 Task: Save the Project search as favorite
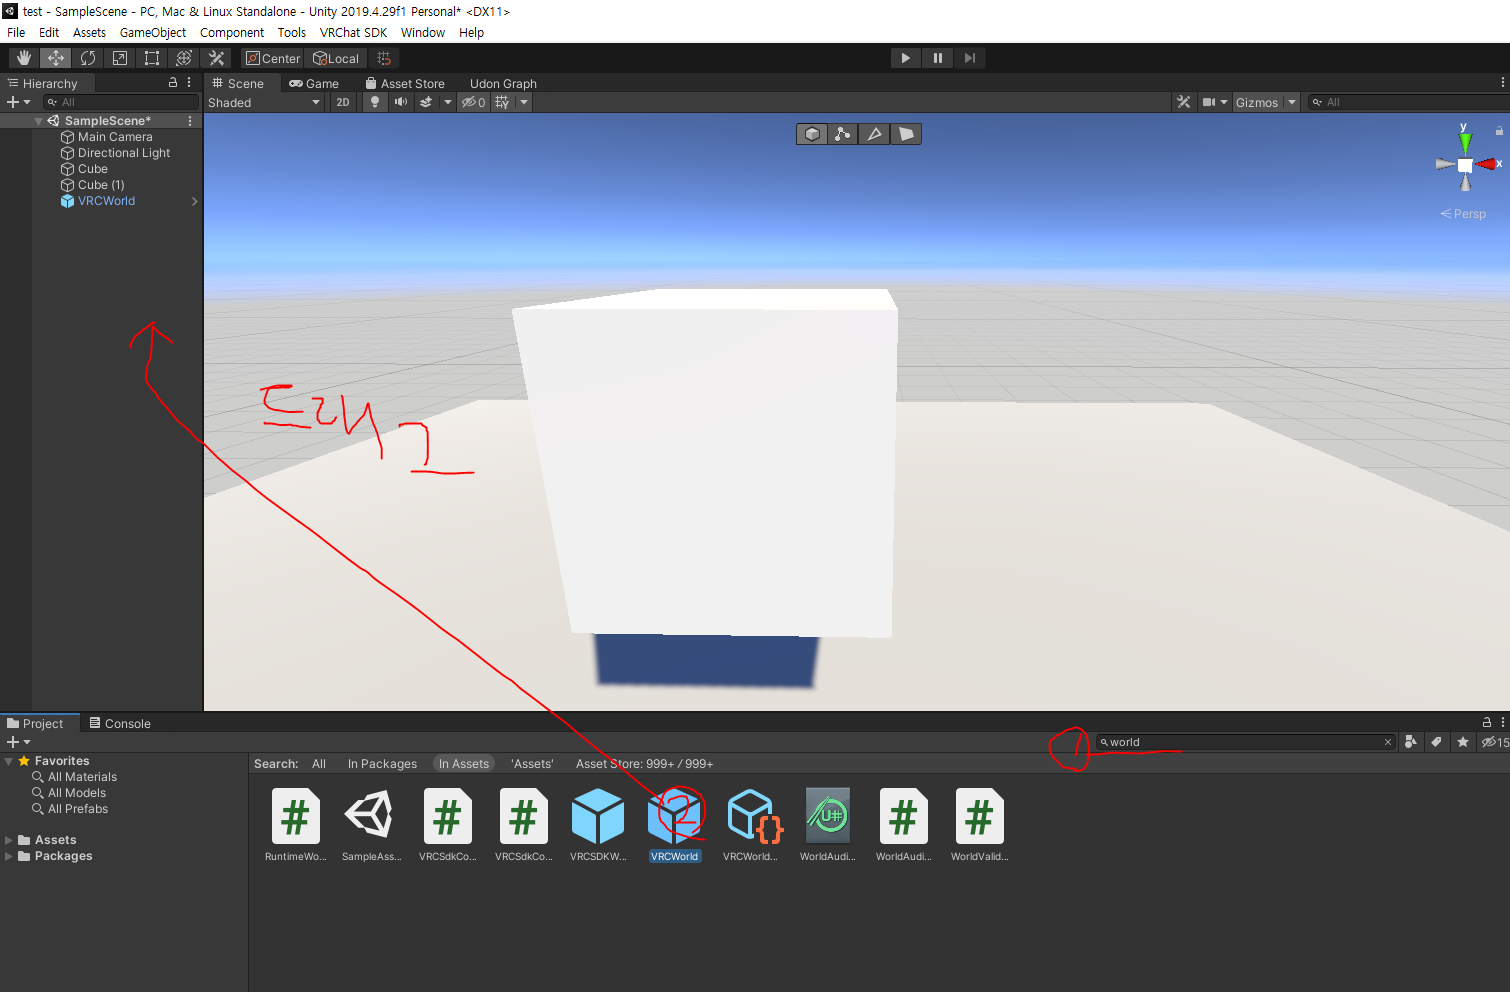(x=1463, y=742)
